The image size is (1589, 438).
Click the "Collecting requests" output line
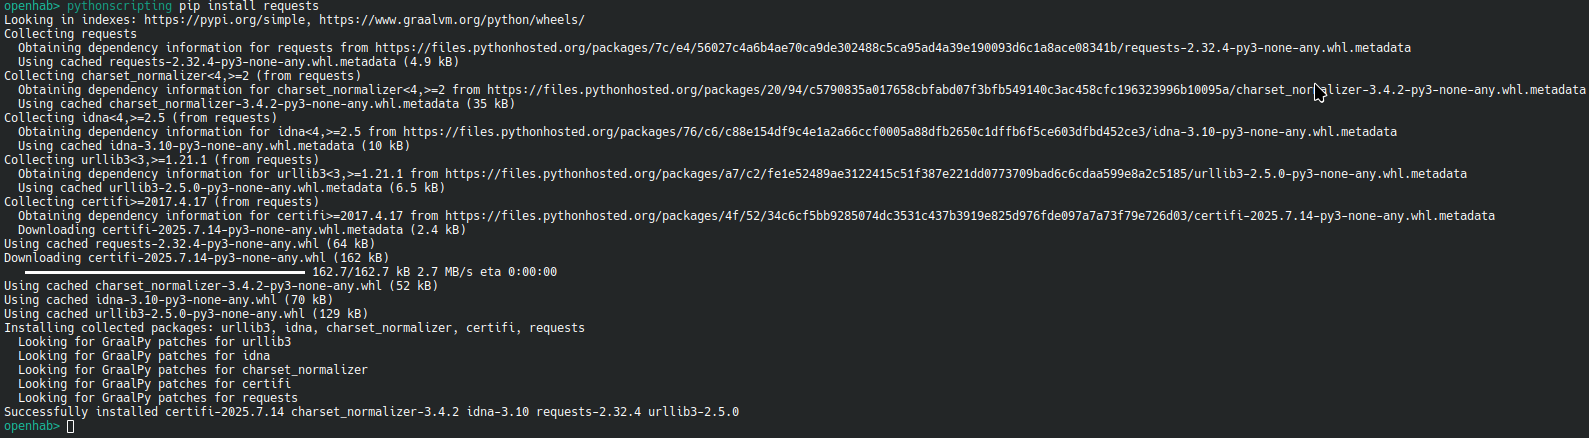70,34
